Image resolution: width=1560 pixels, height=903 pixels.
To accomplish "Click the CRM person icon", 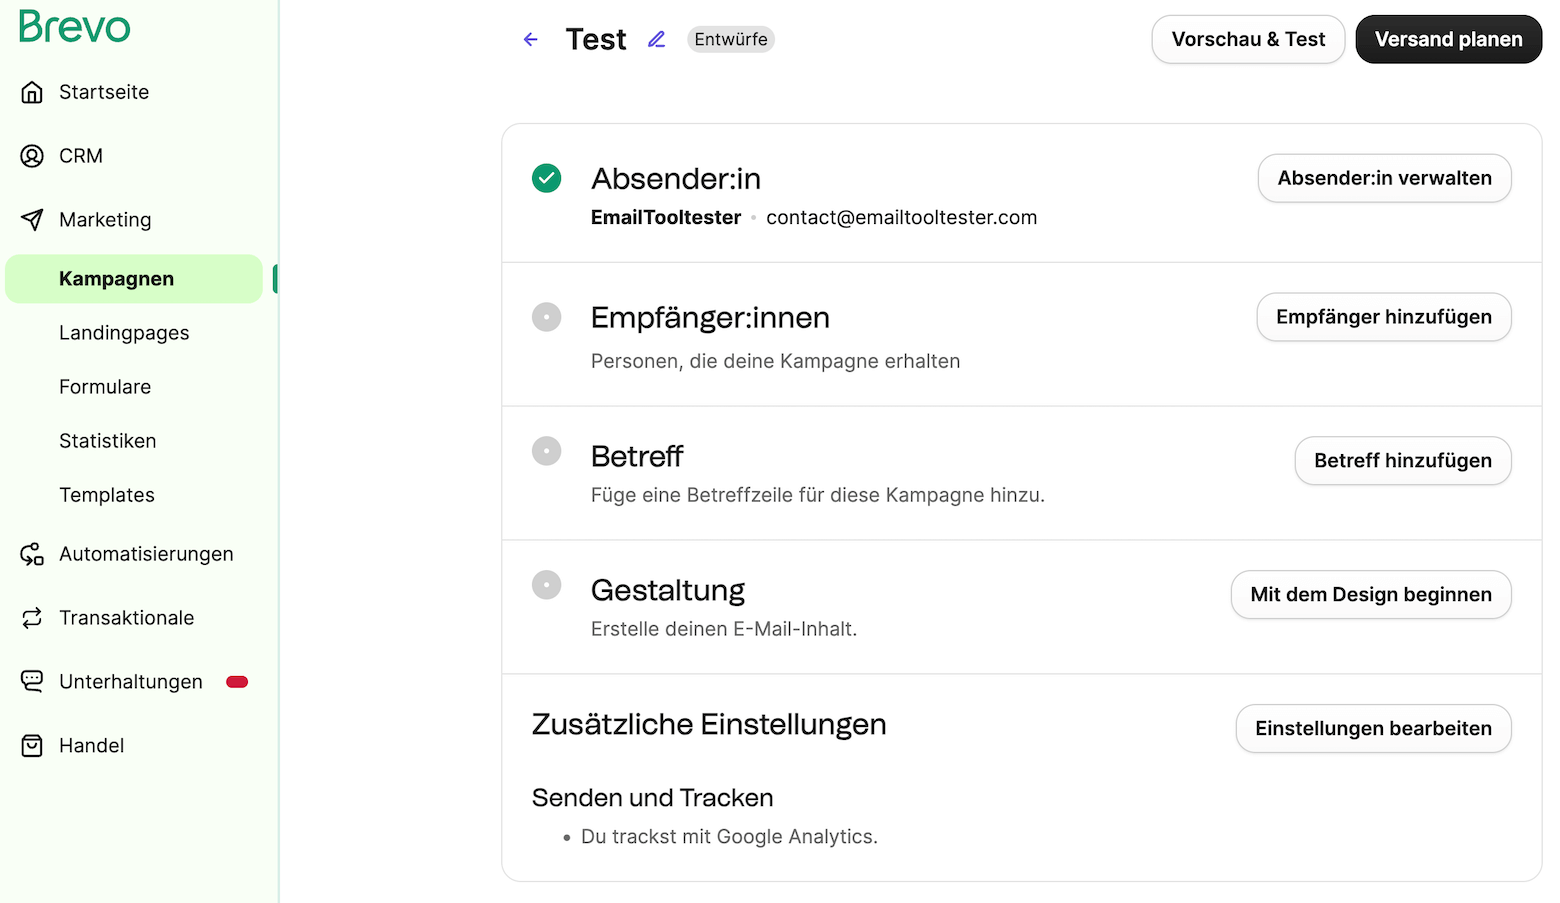I will coord(32,156).
